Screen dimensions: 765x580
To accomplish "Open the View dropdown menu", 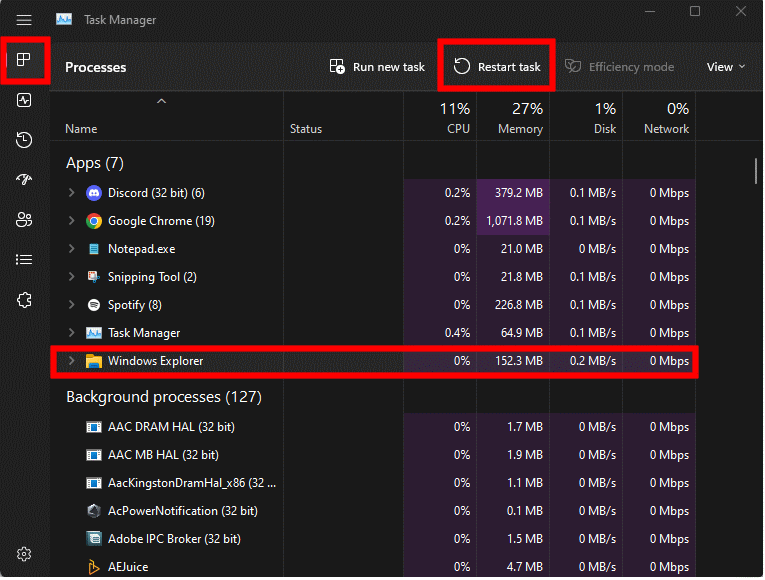I will [726, 67].
